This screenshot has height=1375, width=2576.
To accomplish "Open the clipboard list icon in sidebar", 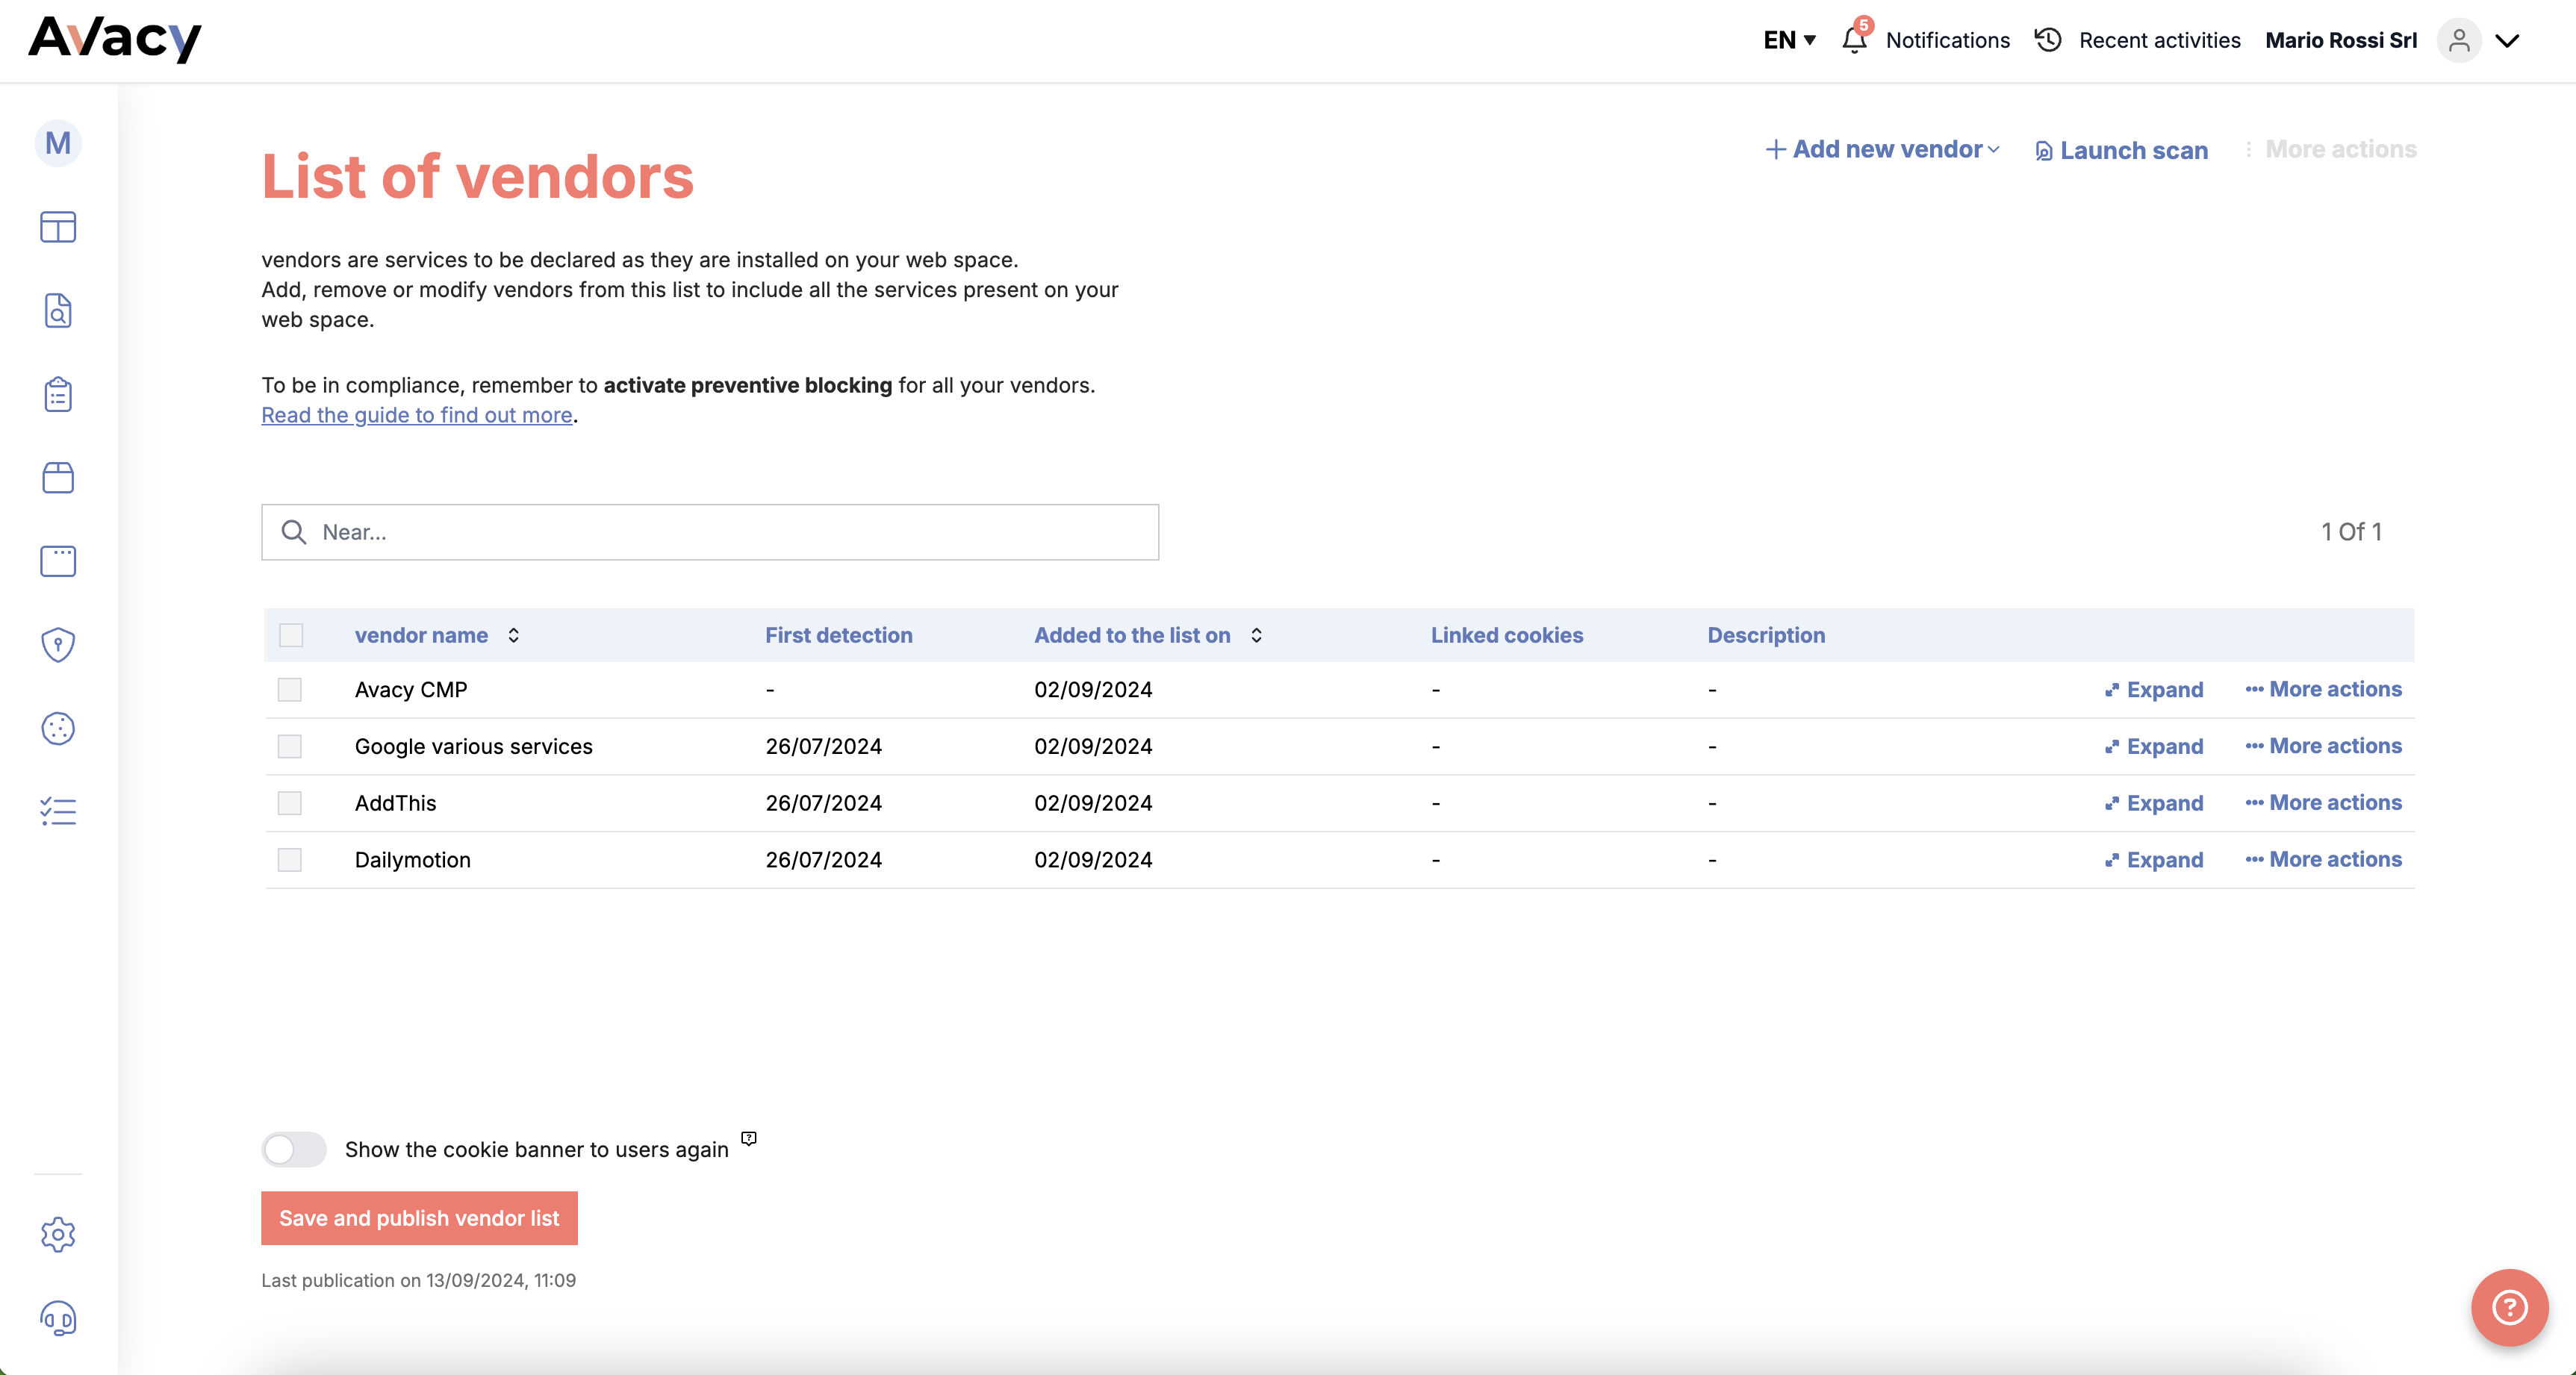I will tap(58, 394).
